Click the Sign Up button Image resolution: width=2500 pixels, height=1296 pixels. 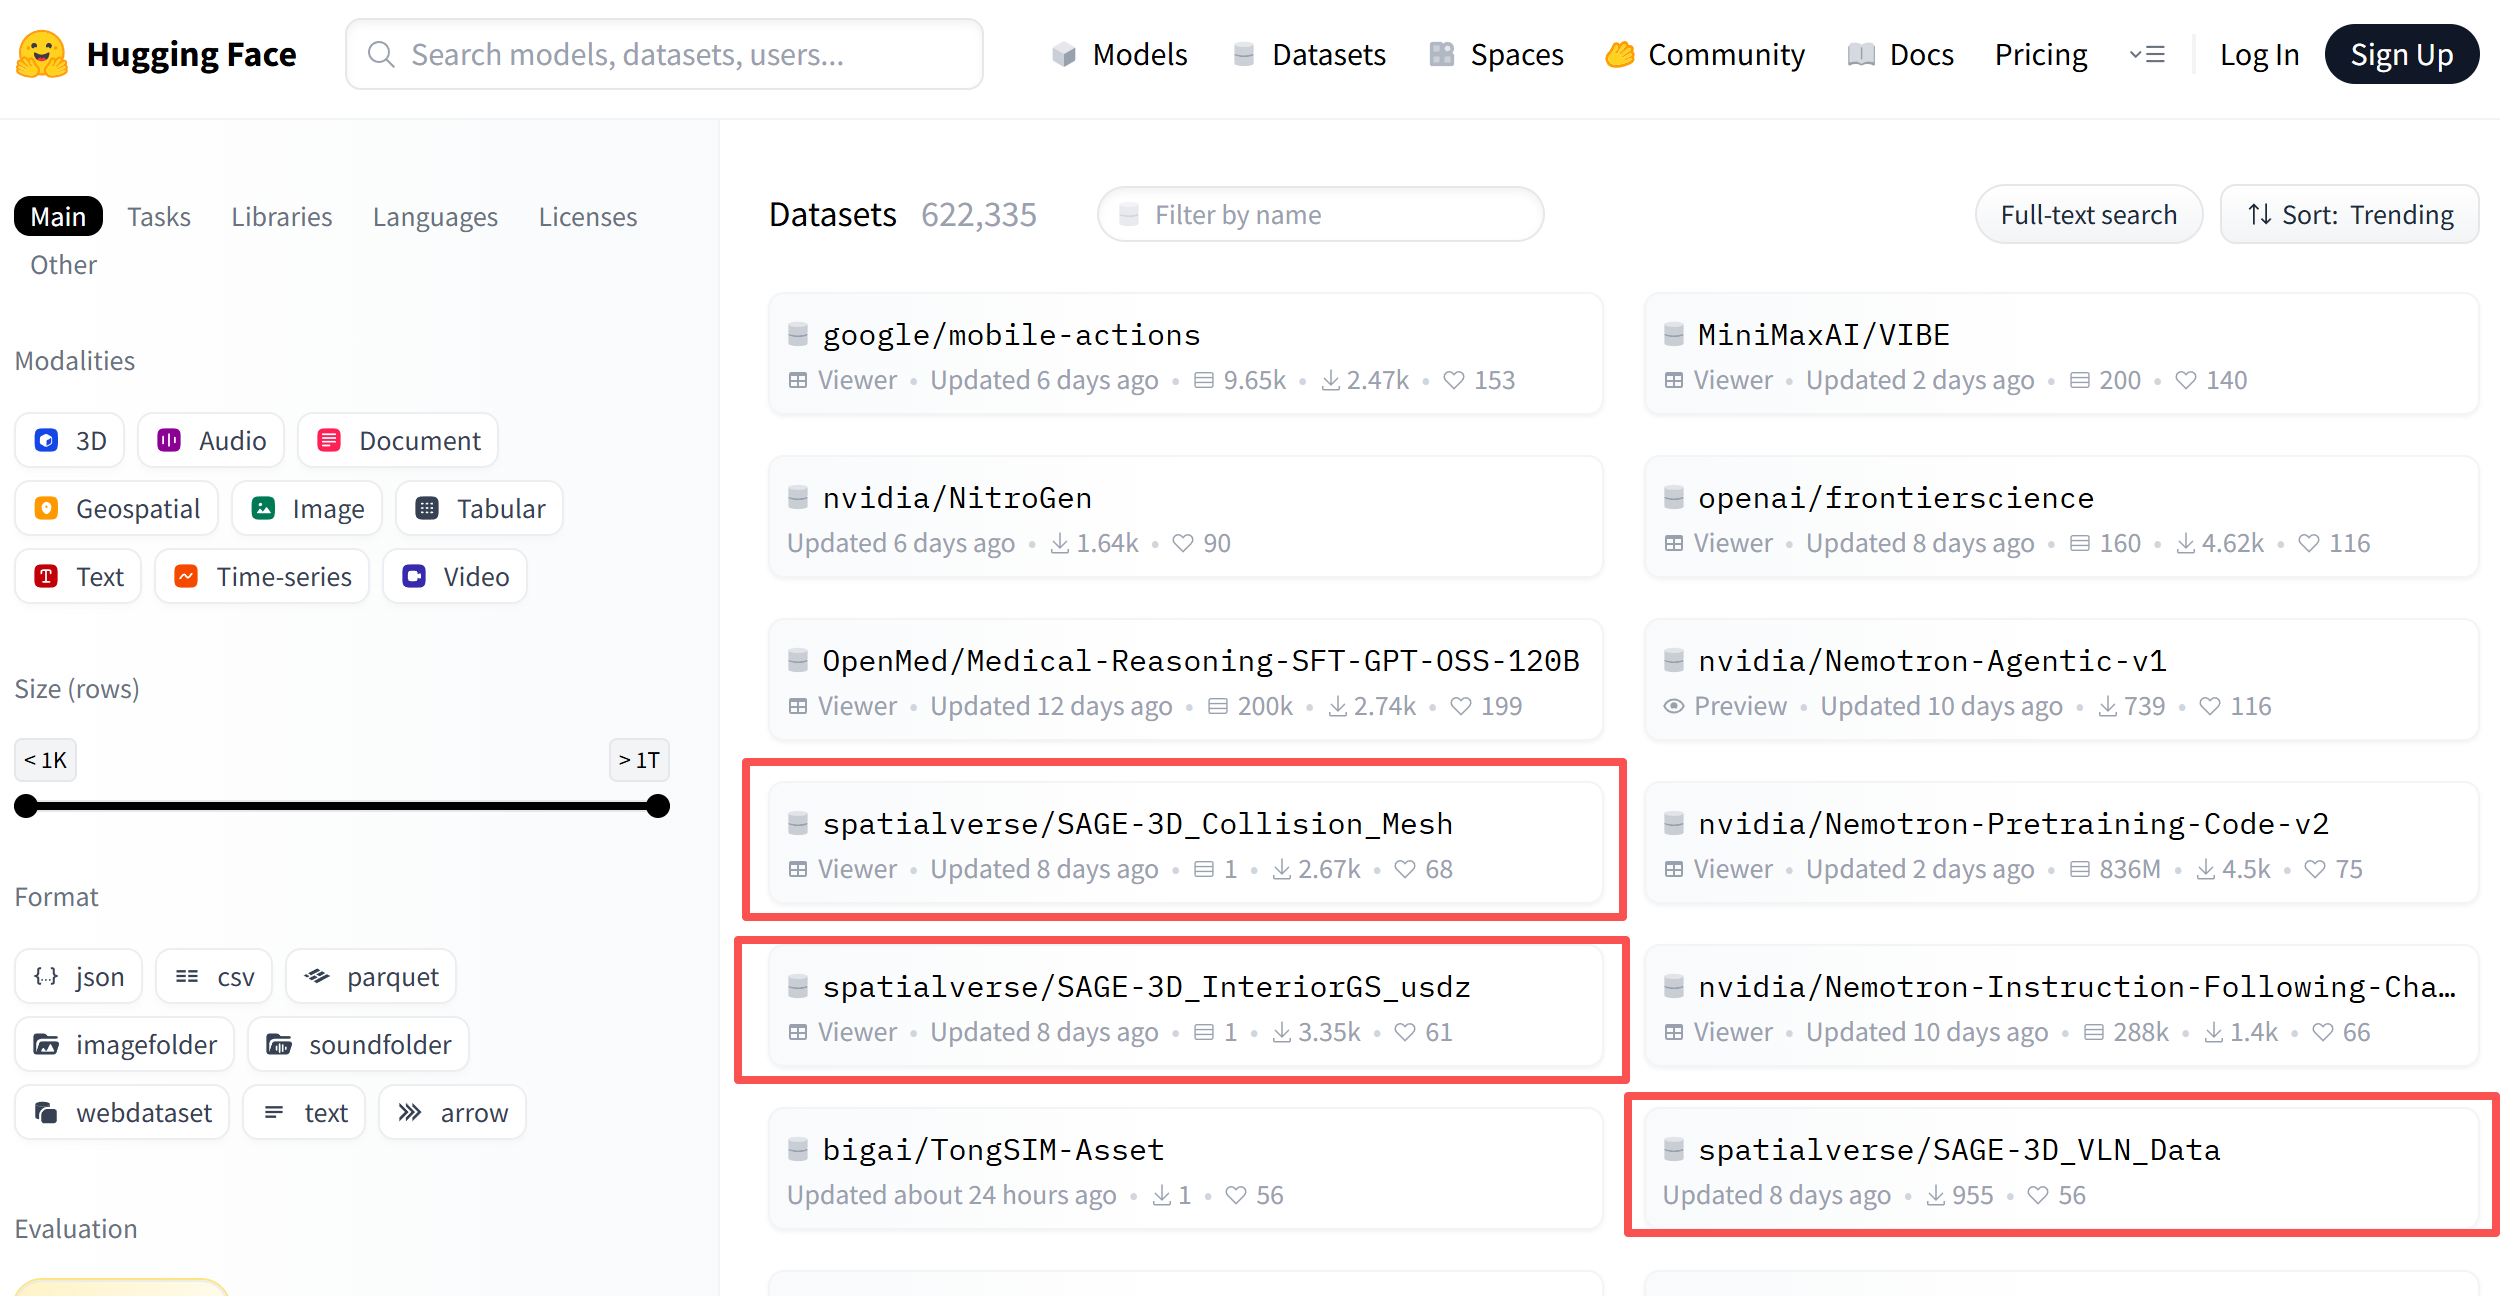coord(2401,55)
